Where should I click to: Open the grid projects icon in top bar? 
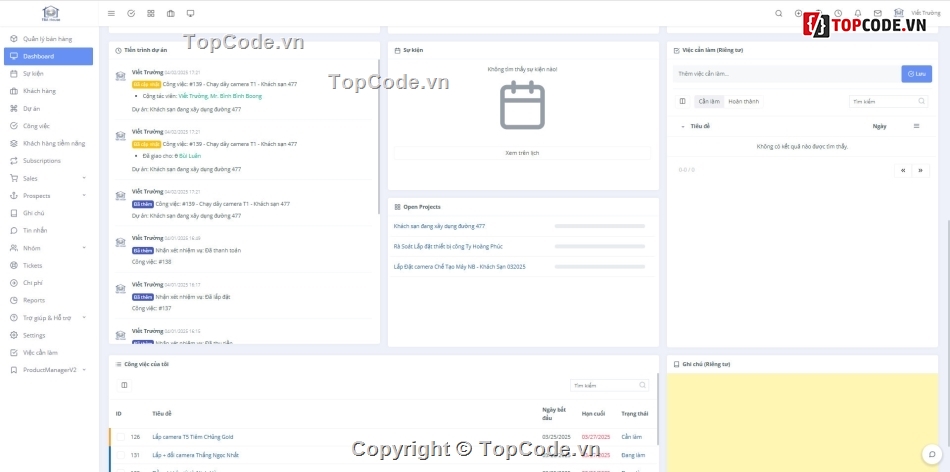pos(151,13)
